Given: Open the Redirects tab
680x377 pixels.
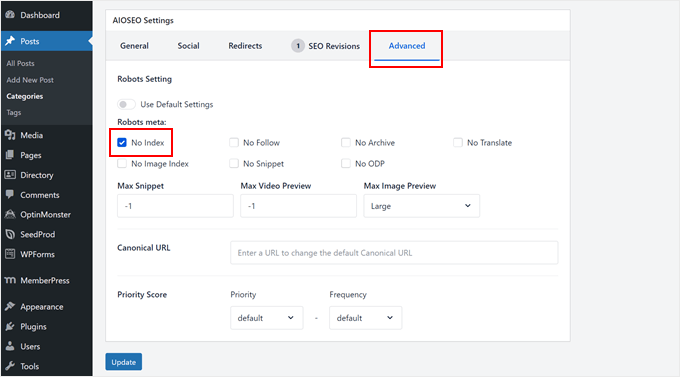Looking at the screenshot, I should pos(245,46).
